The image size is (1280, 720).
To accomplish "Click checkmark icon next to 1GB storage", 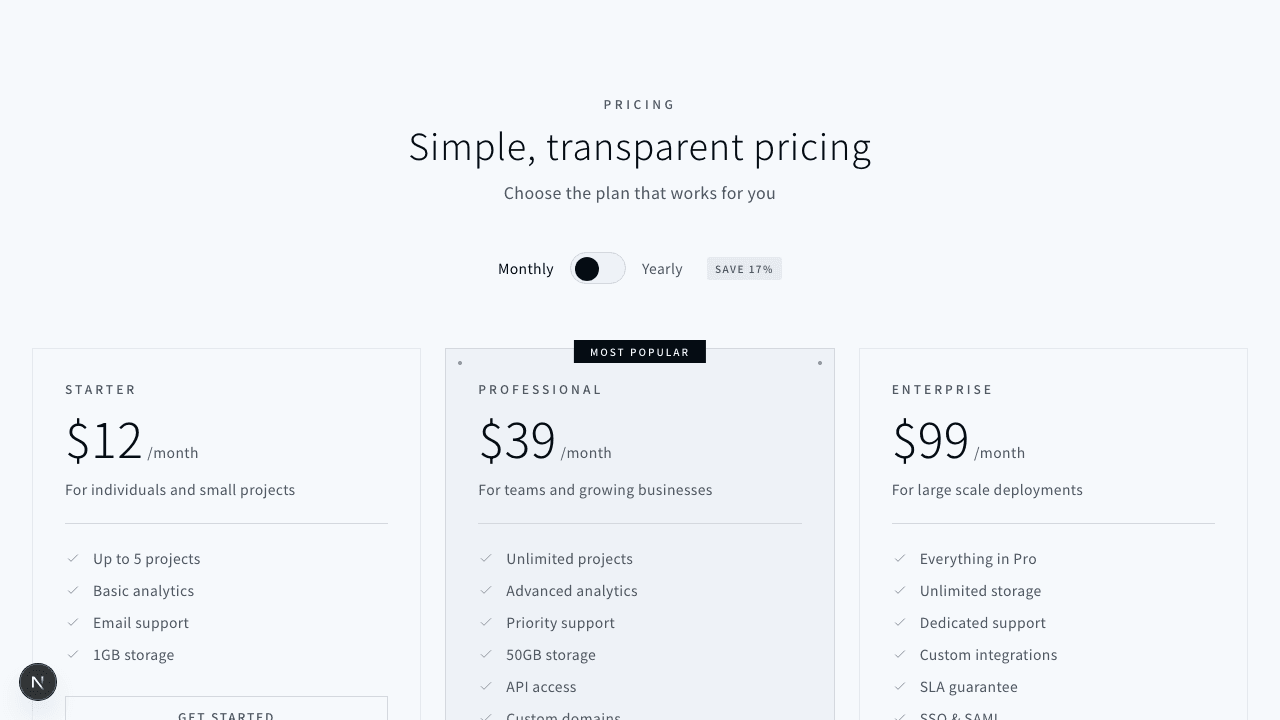I will click(73, 655).
